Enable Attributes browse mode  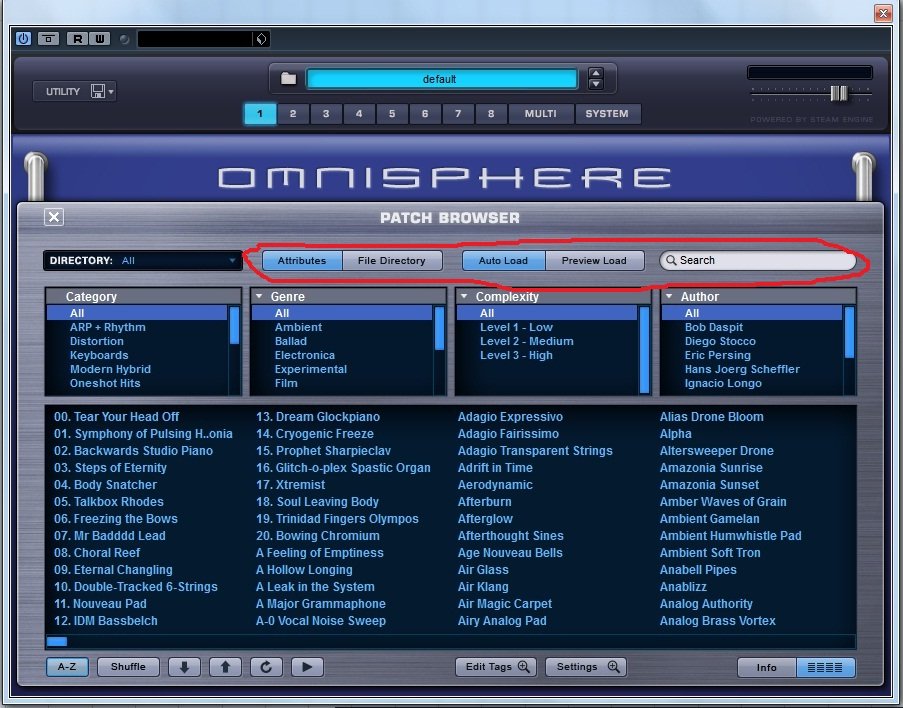(302, 260)
